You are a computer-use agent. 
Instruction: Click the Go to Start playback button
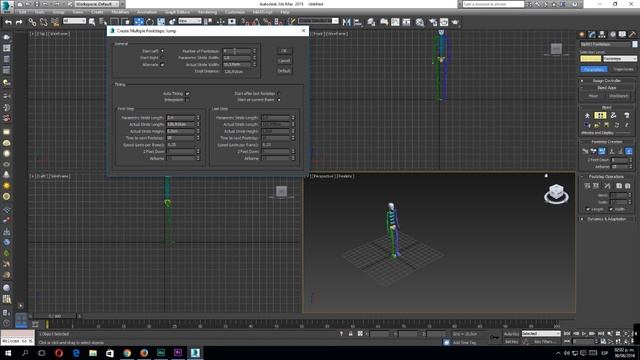(567, 333)
